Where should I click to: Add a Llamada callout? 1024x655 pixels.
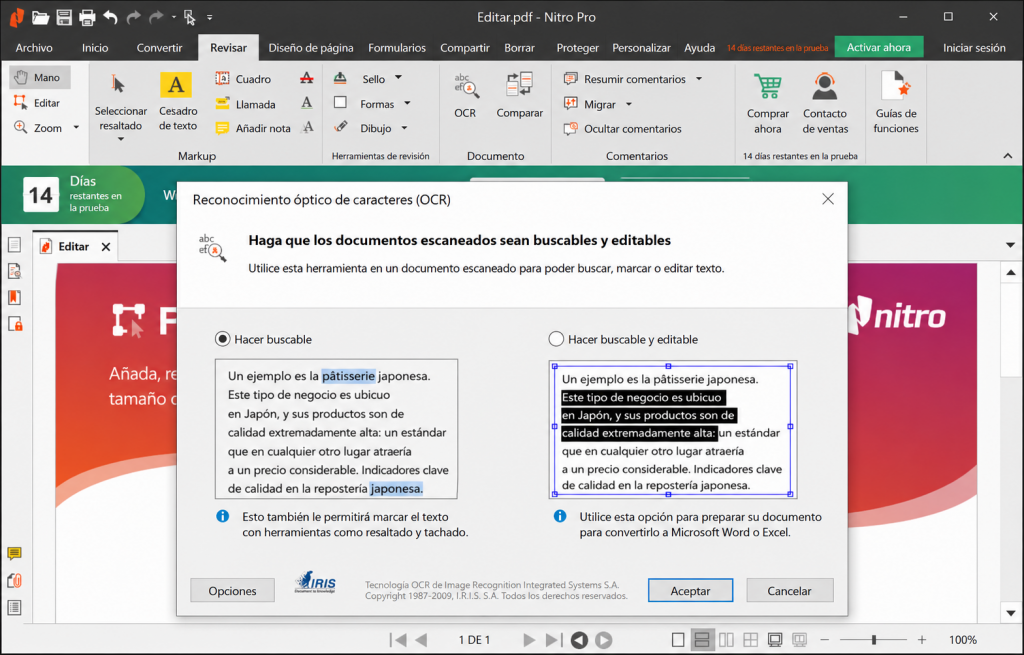(x=246, y=104)
